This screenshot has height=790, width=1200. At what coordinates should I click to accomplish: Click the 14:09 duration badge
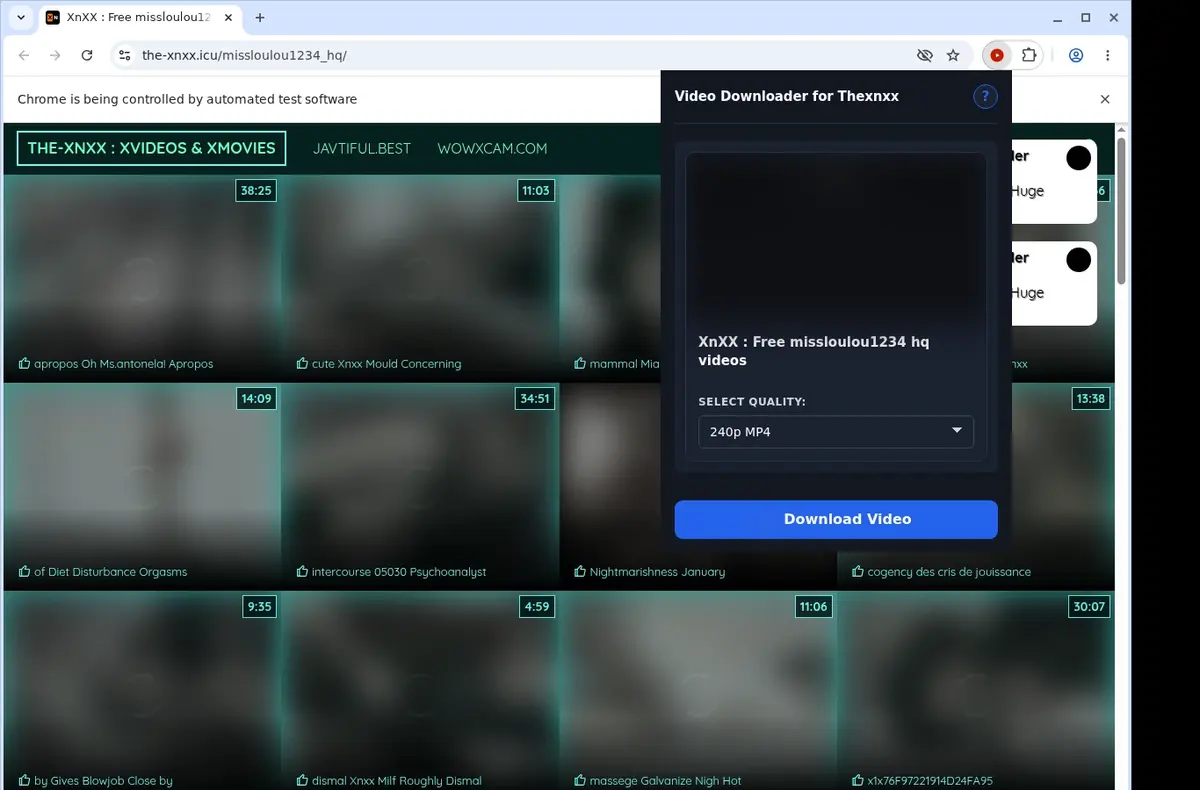[256, 398]
